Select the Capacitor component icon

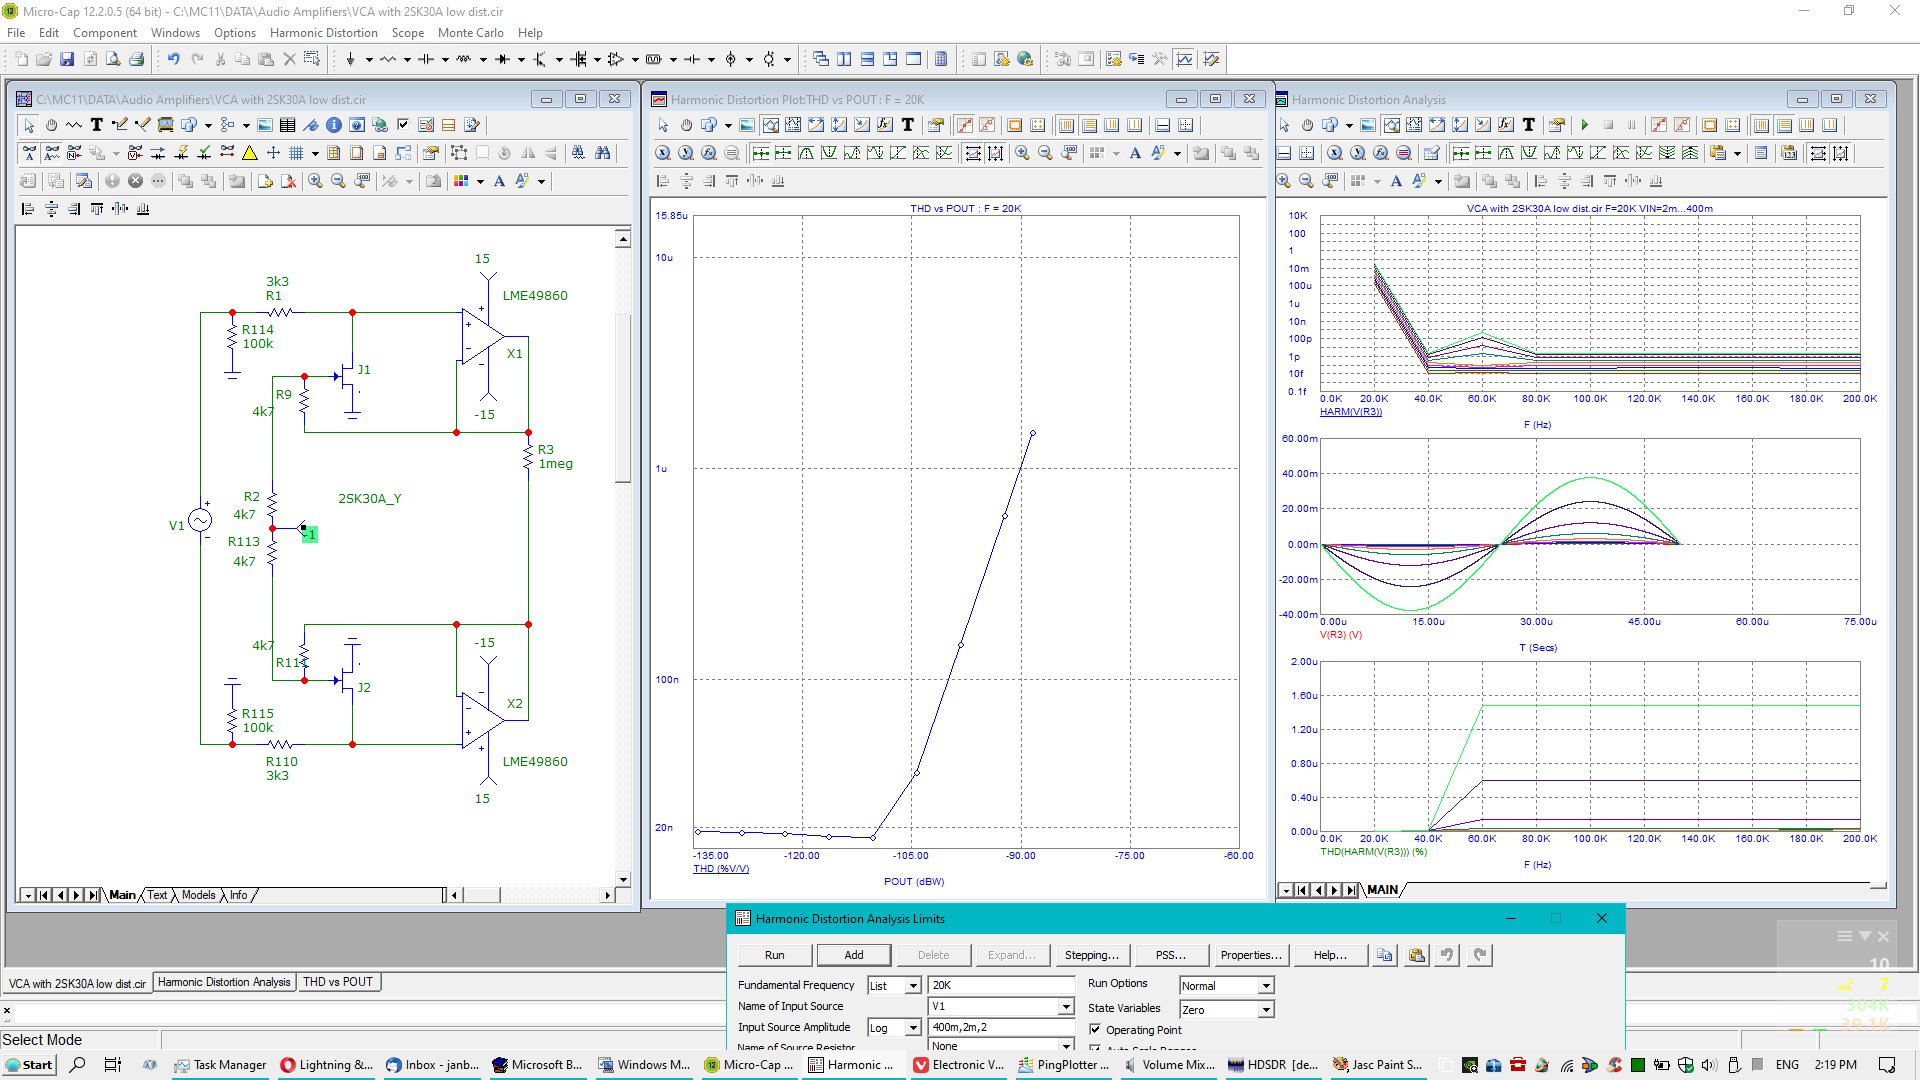pos(426,59)
